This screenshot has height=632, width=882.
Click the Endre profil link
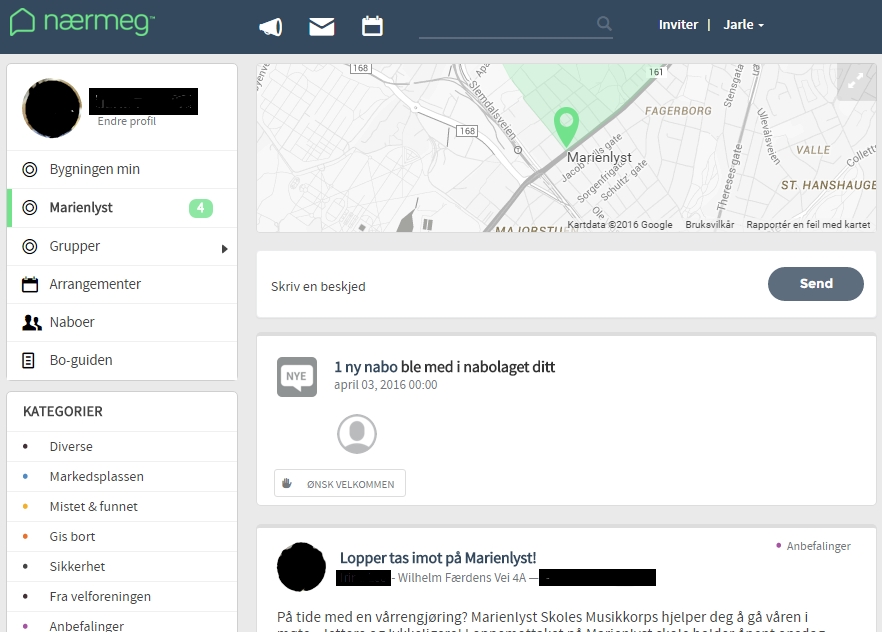tap(126, 122)
